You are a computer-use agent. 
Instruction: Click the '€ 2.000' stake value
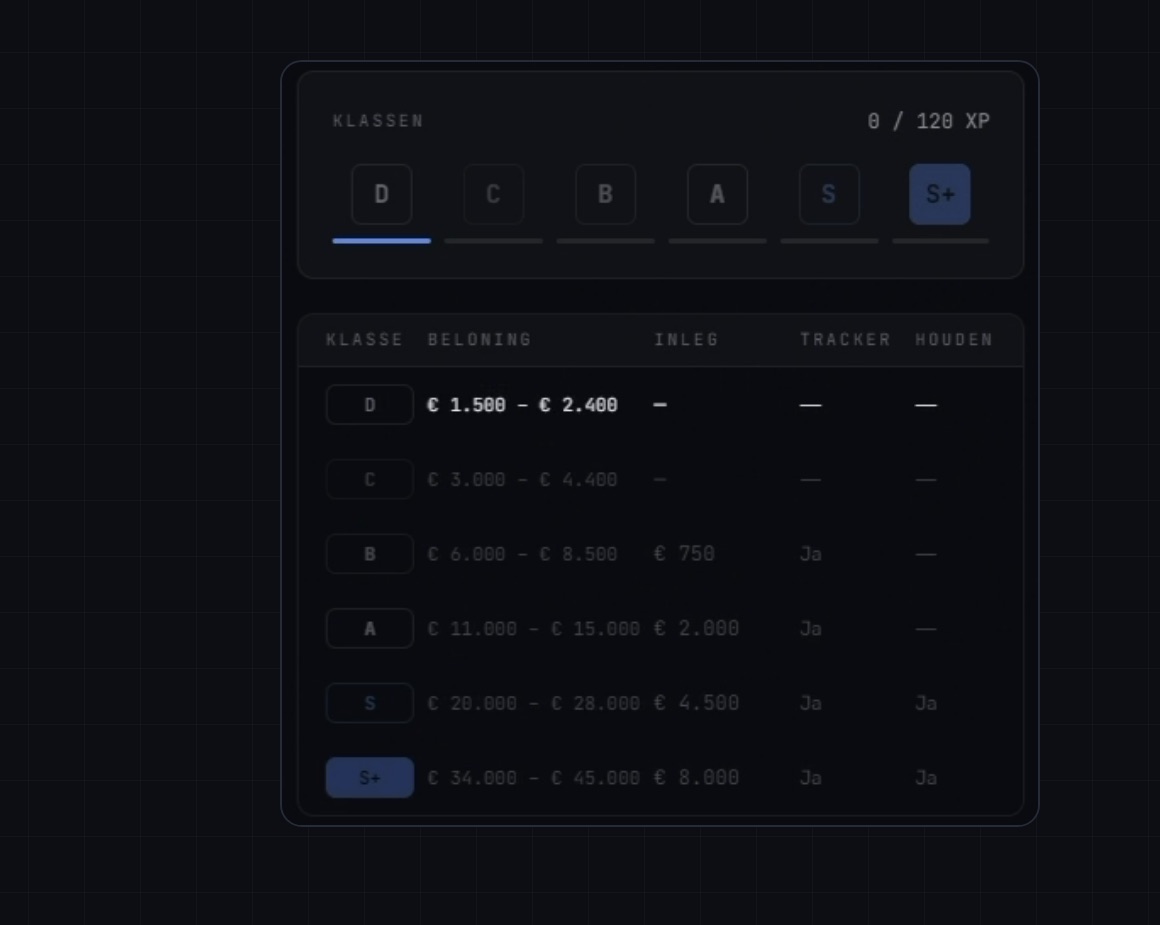coord(696,628)
